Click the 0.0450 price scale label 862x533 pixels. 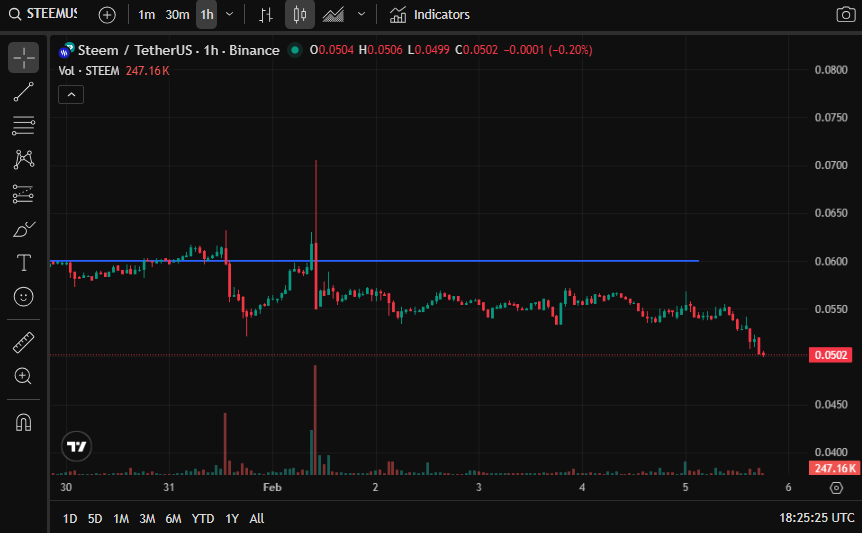coord(831,404)
